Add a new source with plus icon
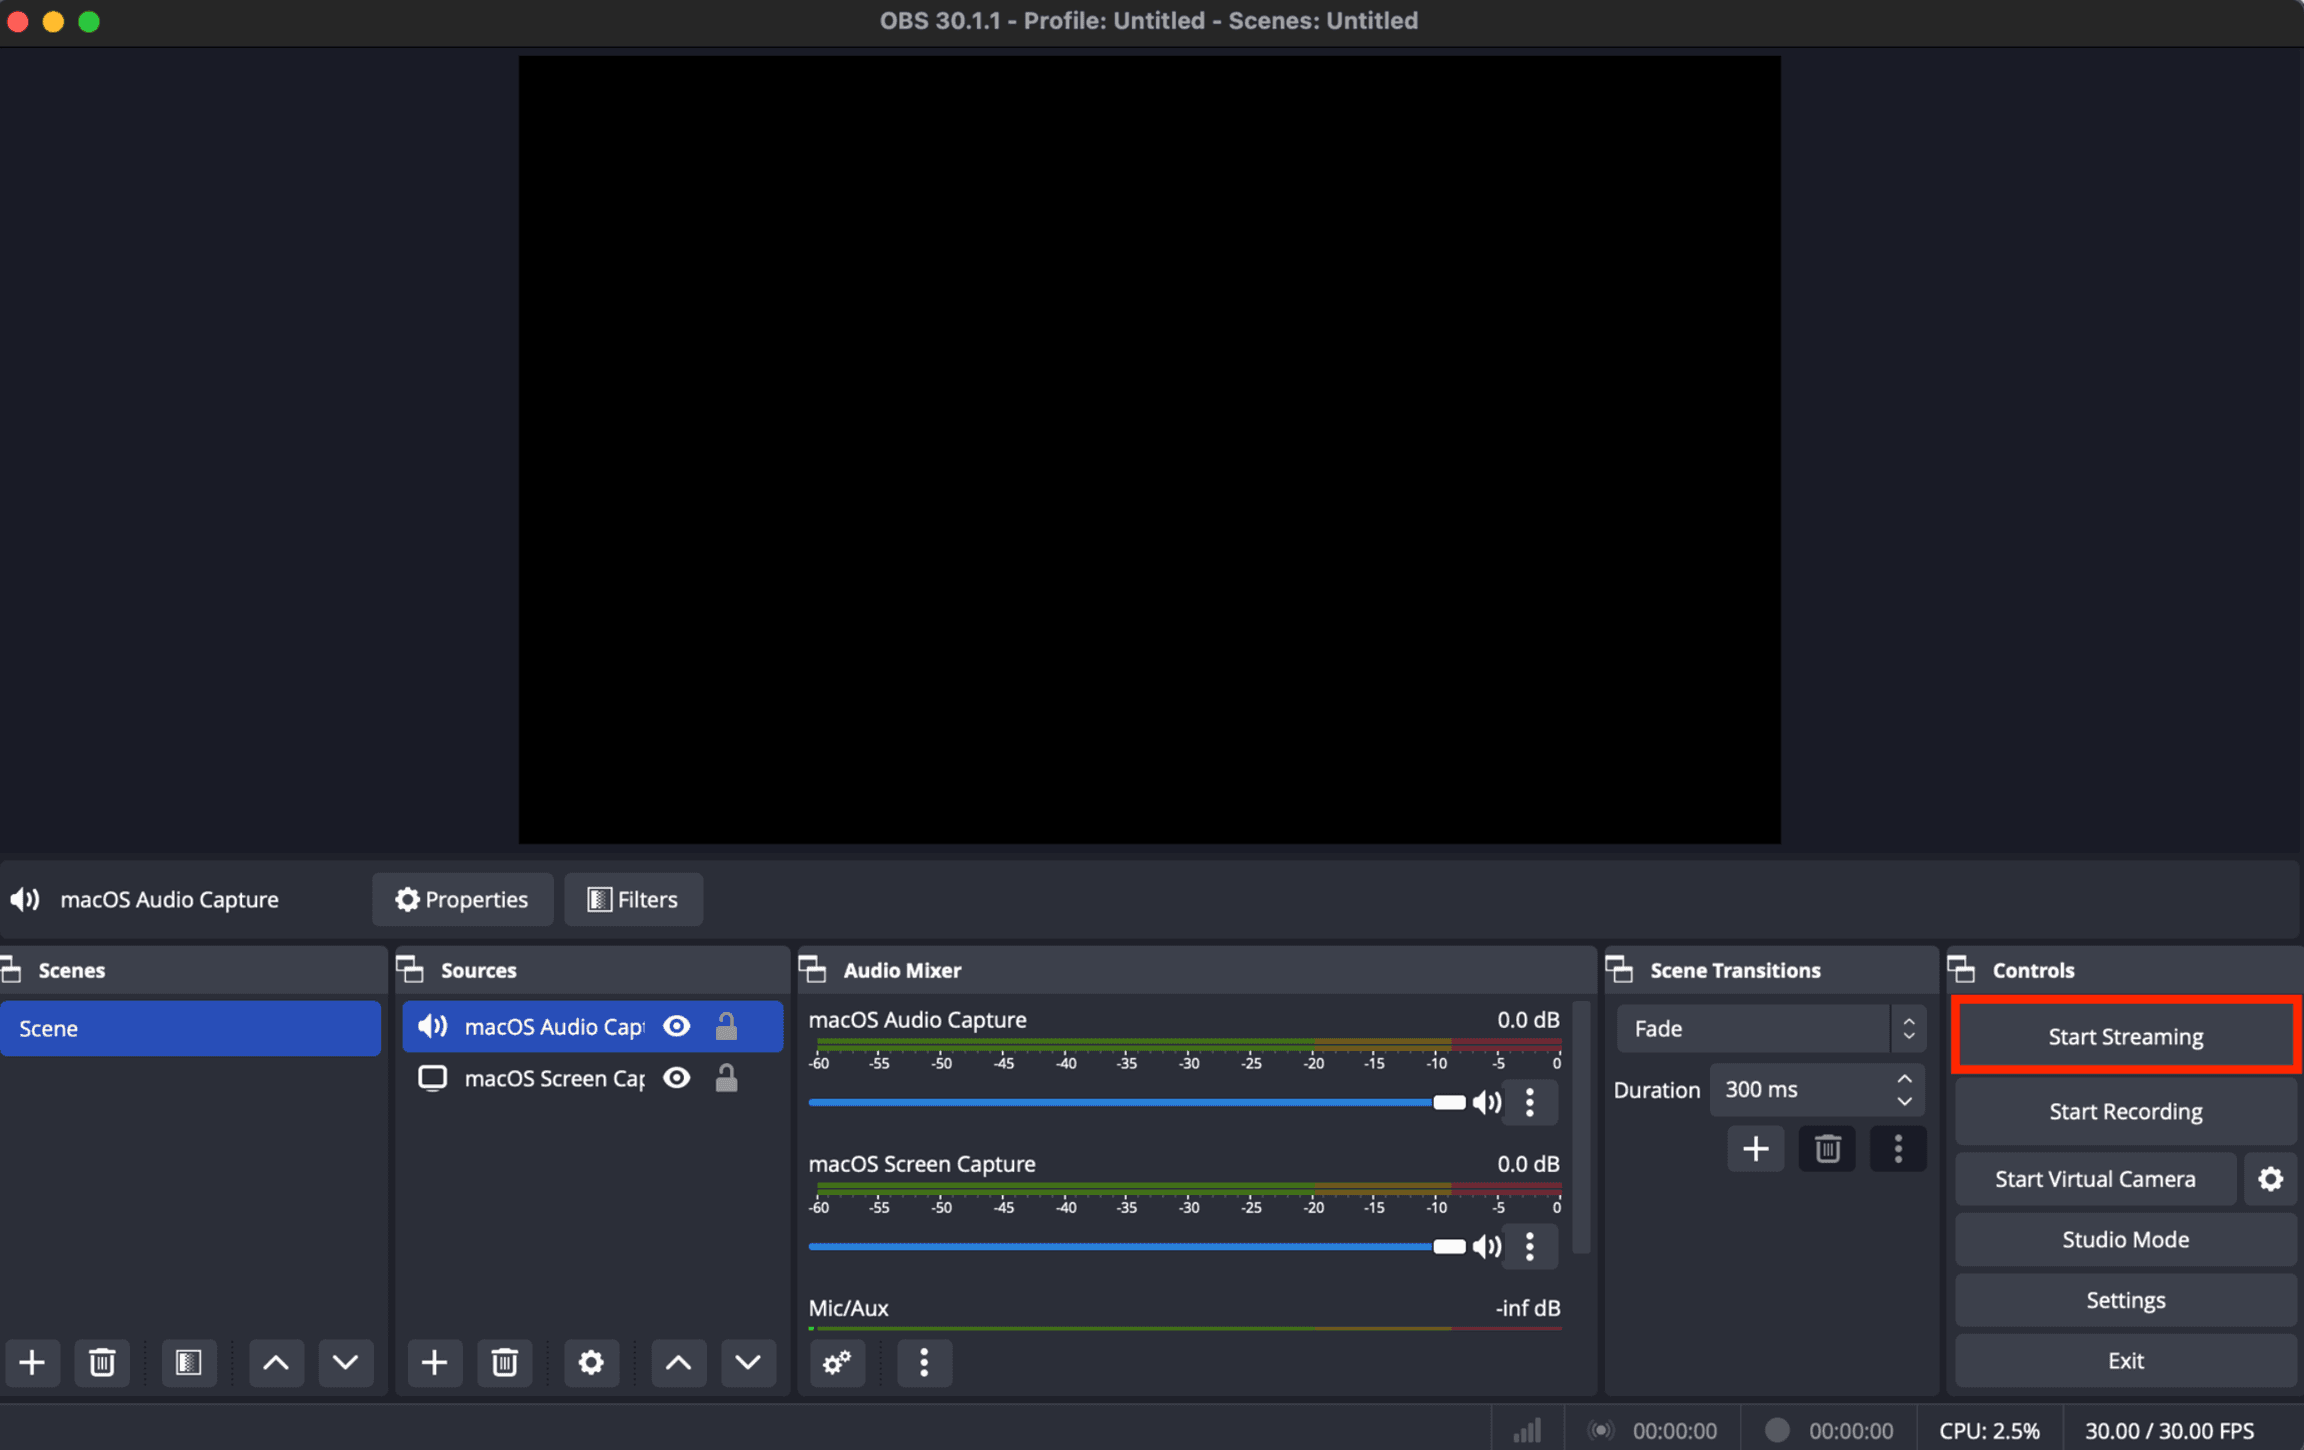Screen dimensions: 2304x1450 (434, 1362)
